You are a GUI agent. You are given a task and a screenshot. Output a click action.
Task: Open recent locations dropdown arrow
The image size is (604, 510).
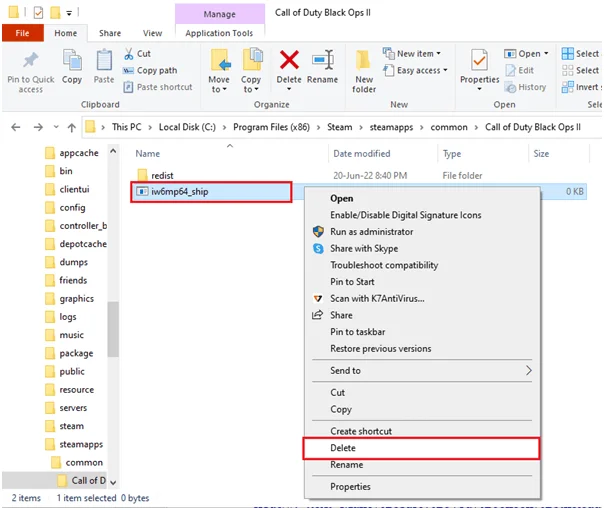tap(56, 127)
